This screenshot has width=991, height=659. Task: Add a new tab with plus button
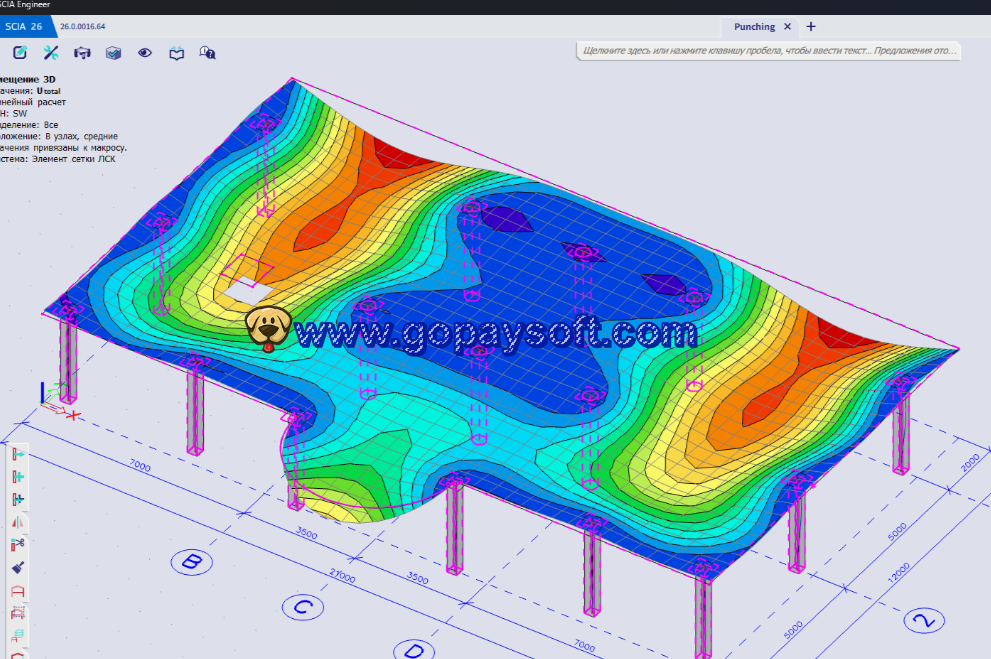pos(811,27)
